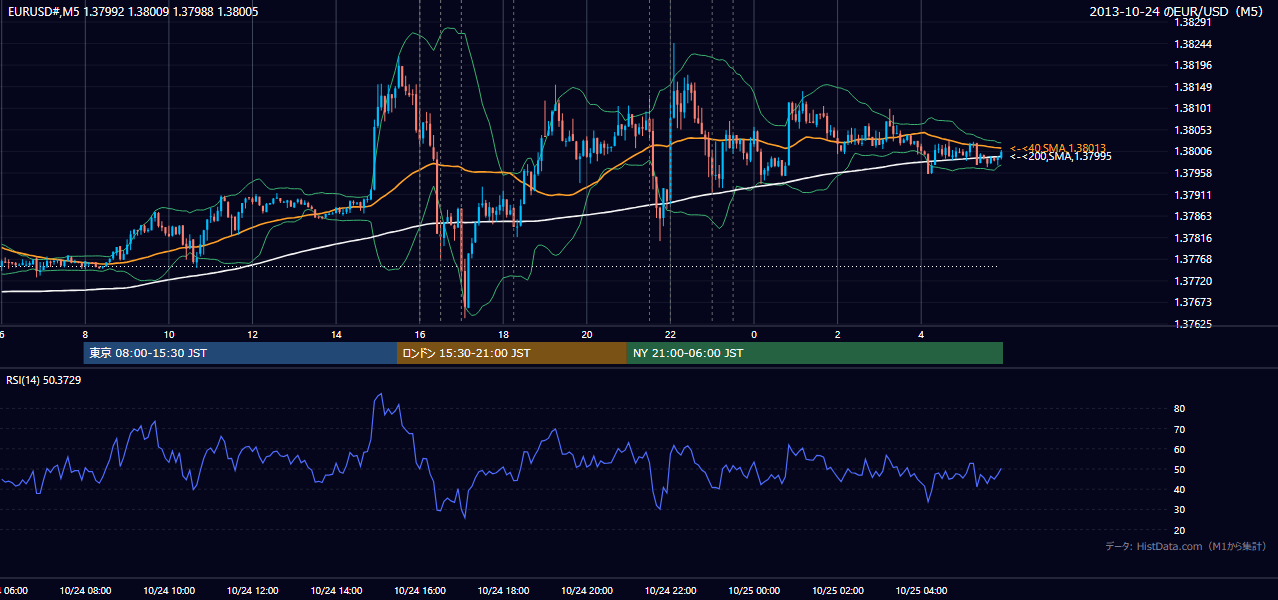Click hour label 20 under the price chart
The image size is (1278, 600).
click(x=587, y=334)
